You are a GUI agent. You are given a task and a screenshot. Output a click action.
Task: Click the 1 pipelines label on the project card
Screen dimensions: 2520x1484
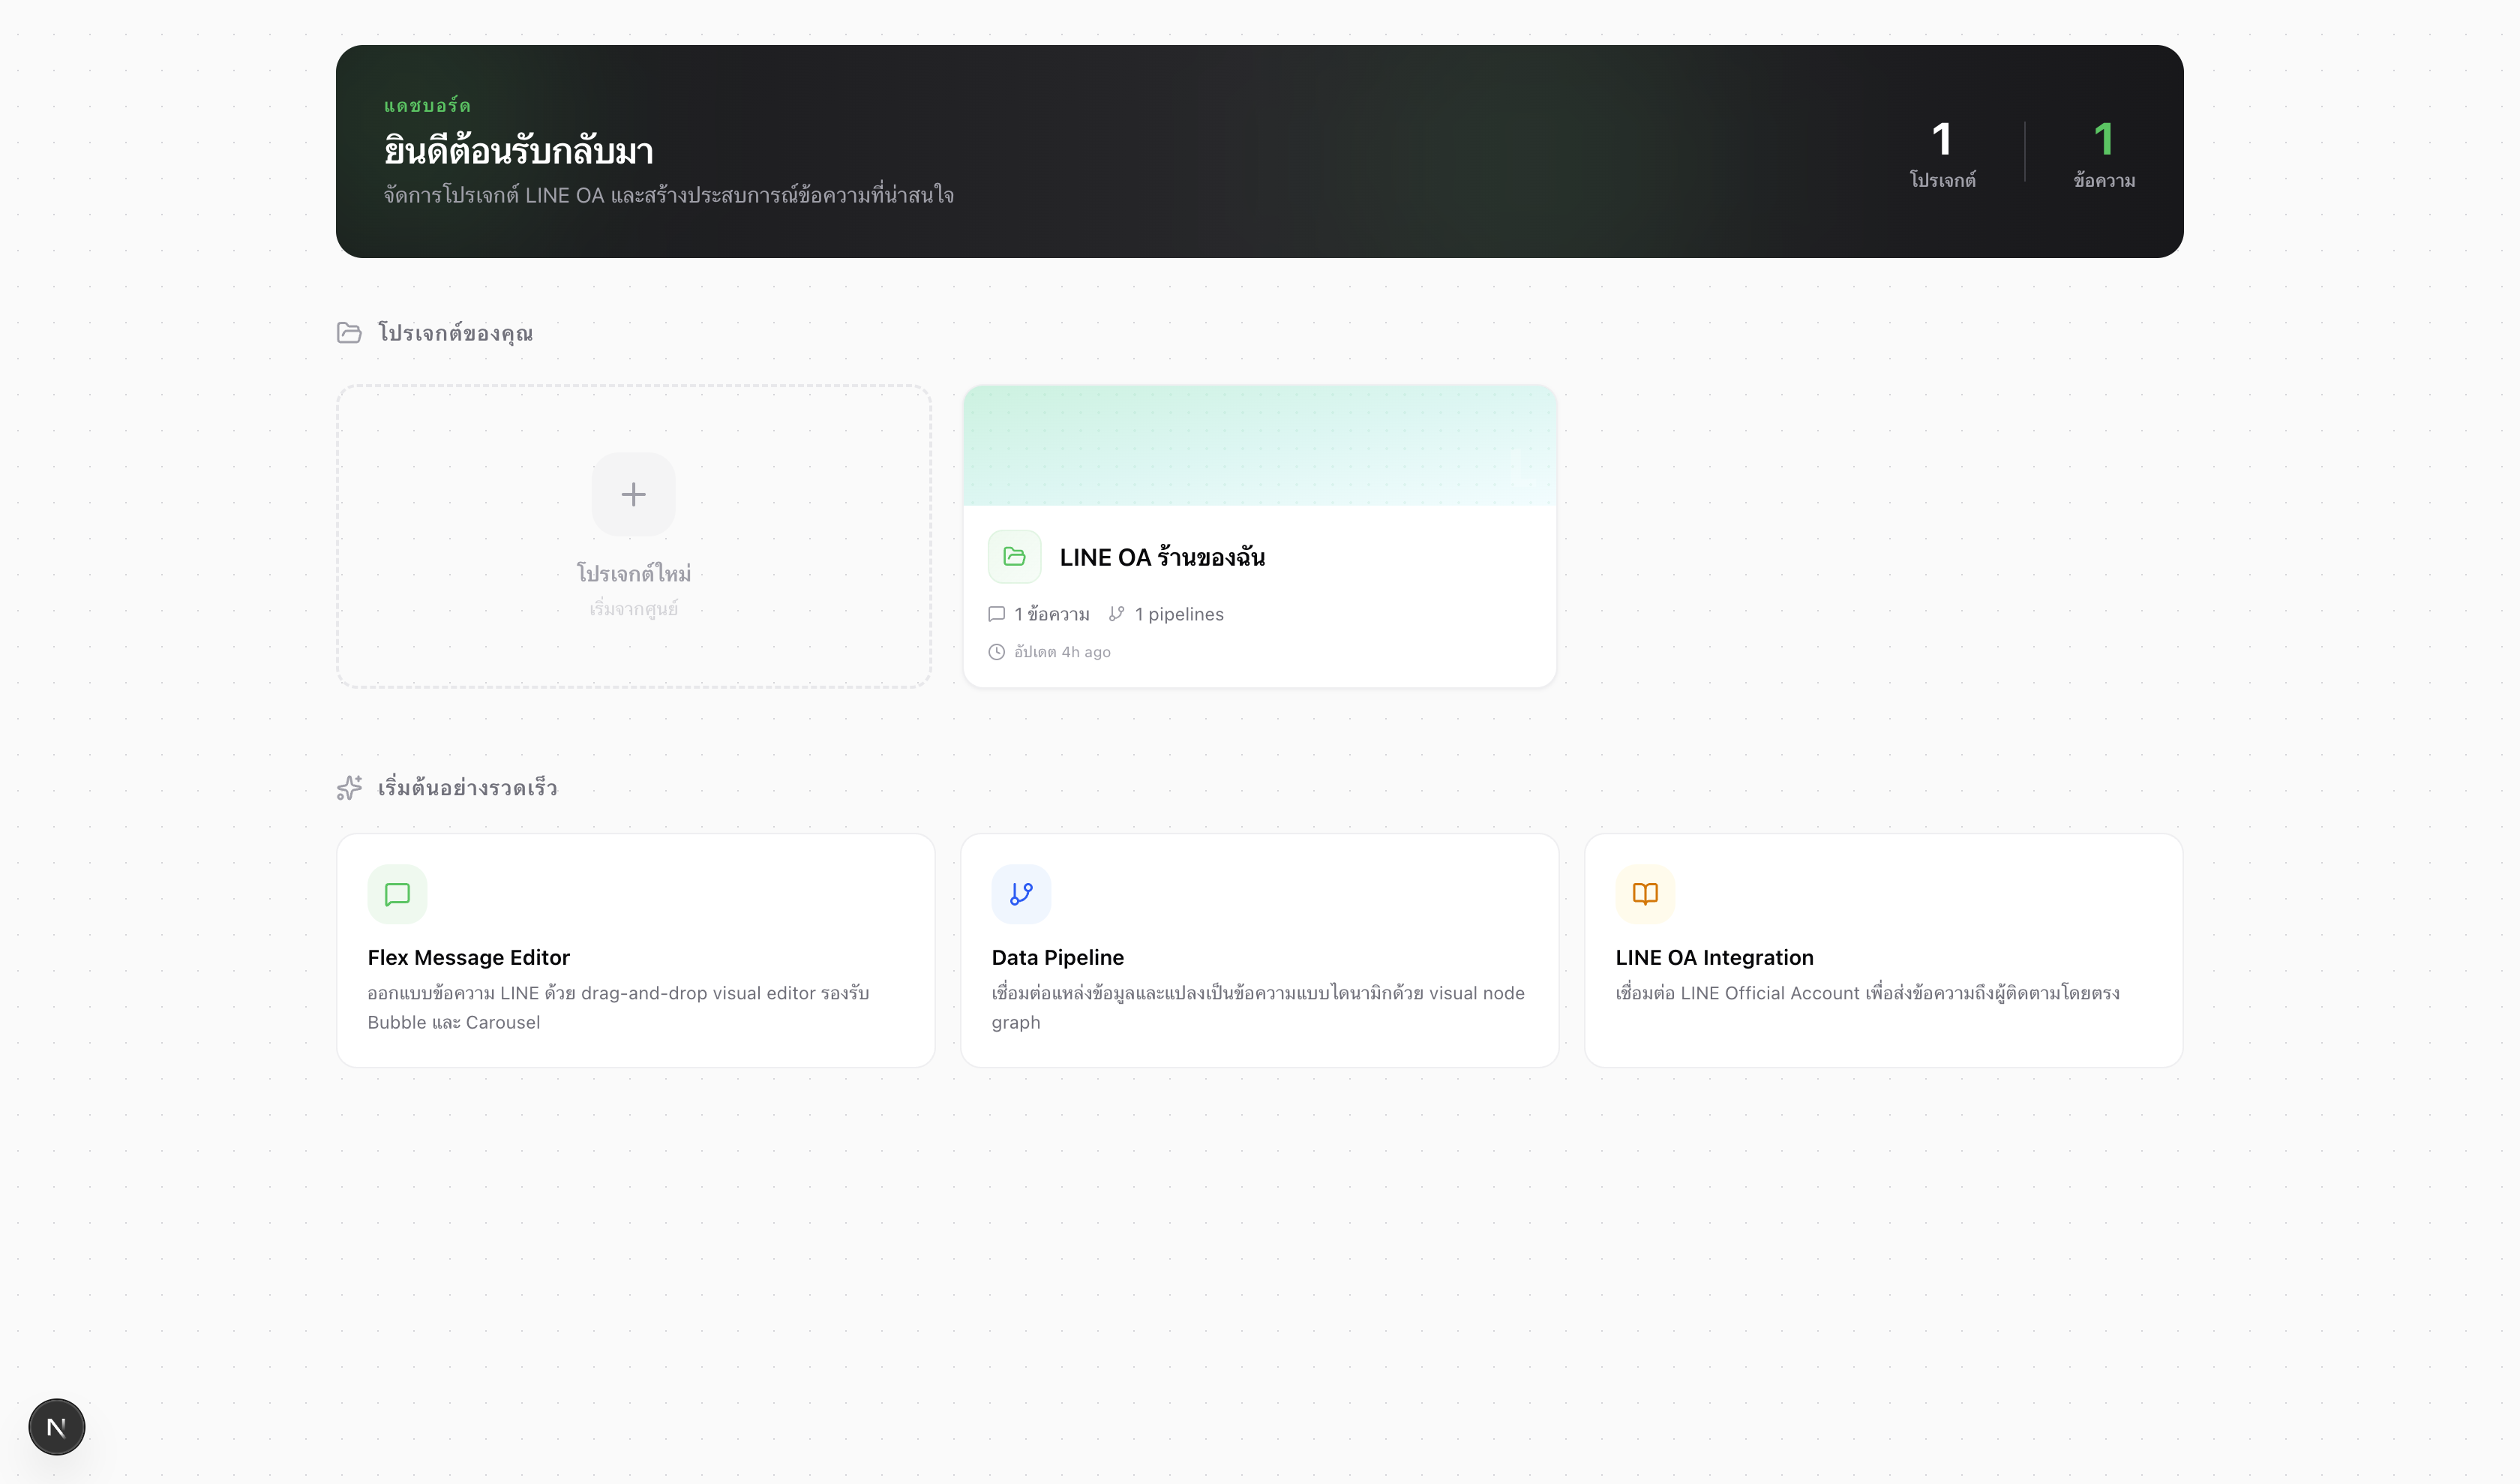[x=1180, y=613]
